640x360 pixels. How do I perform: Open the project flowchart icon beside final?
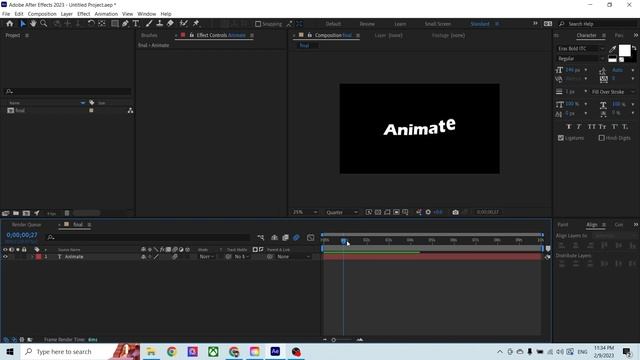click(x=130, y=111)
